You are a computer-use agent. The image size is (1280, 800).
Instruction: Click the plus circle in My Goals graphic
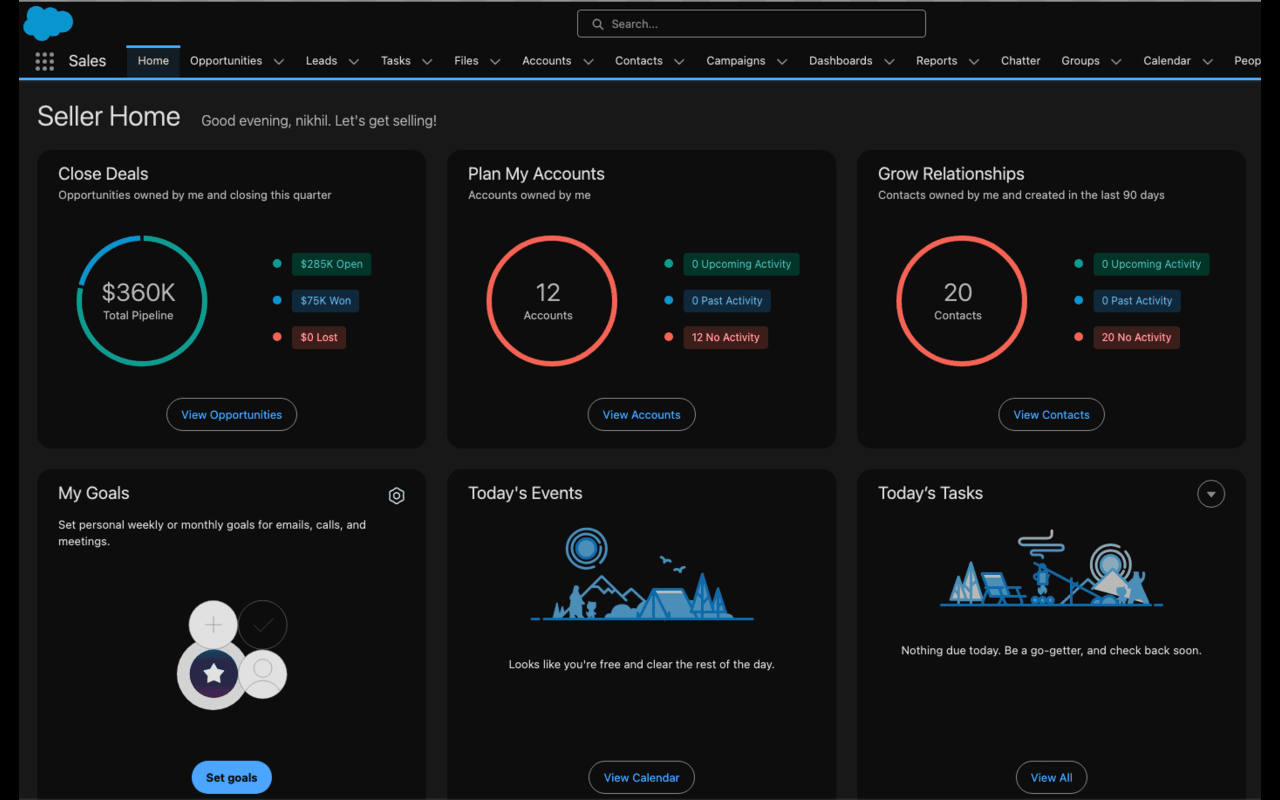pos(213,624)
